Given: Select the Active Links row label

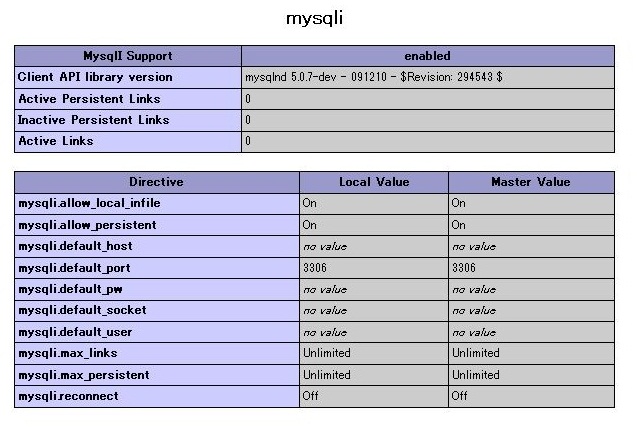Looking at the screenshot, I should [x=56, y=141].
